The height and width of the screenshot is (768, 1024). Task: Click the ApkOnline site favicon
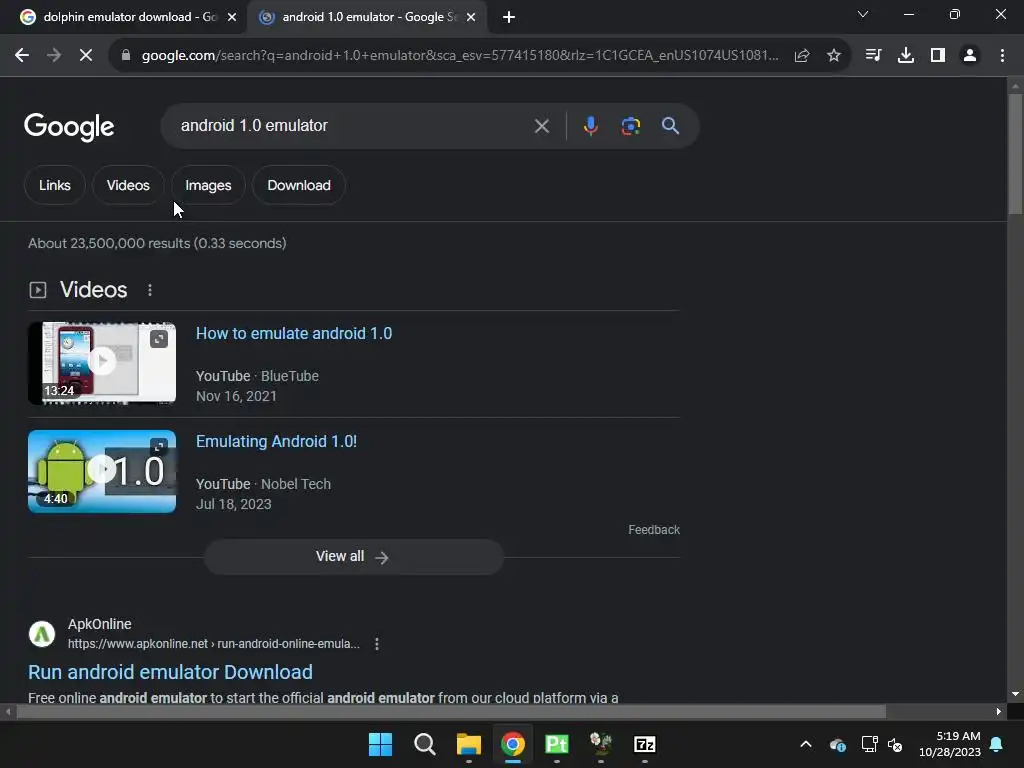pyautogui.click(x=42, y=633)
